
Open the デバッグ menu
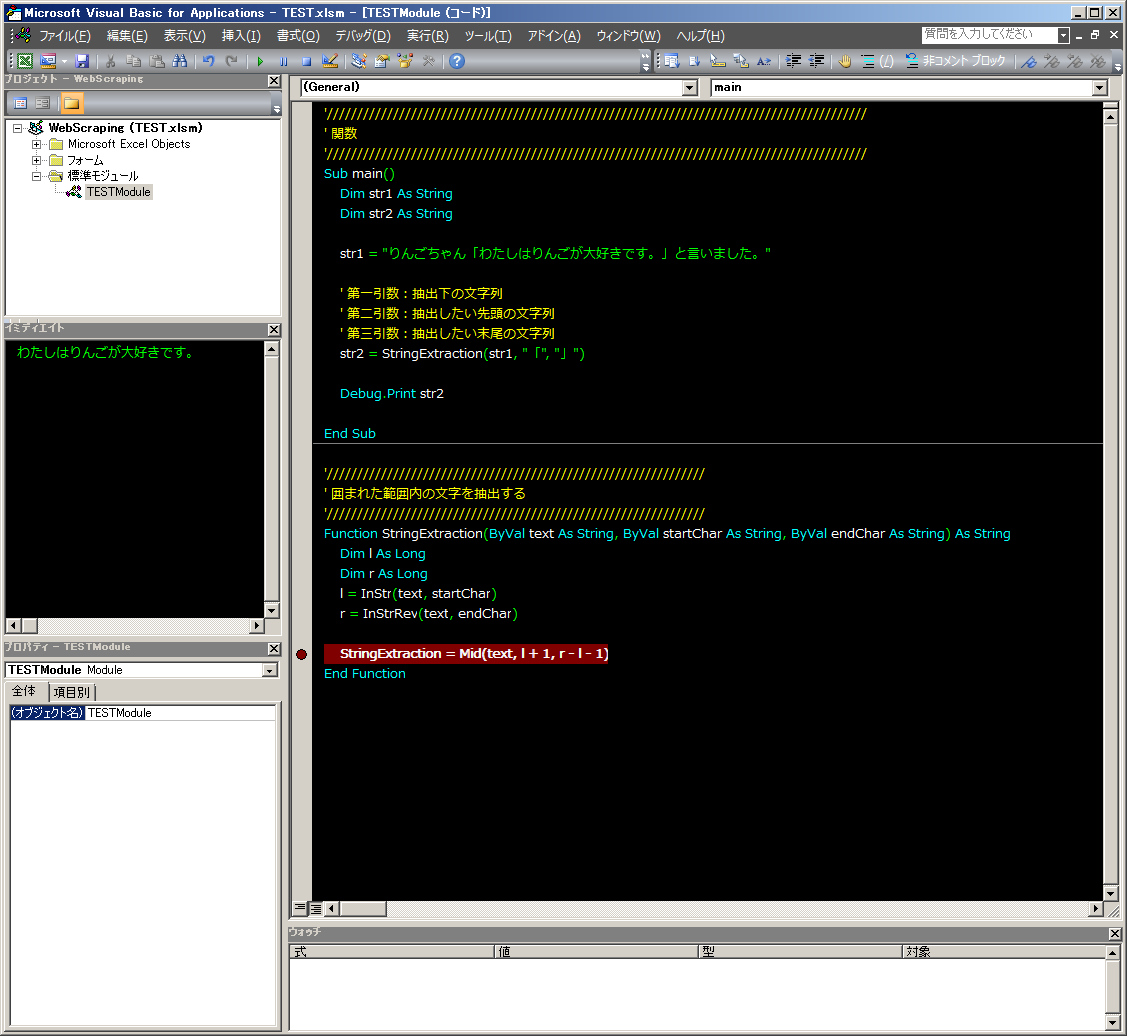tap(362, 36)
